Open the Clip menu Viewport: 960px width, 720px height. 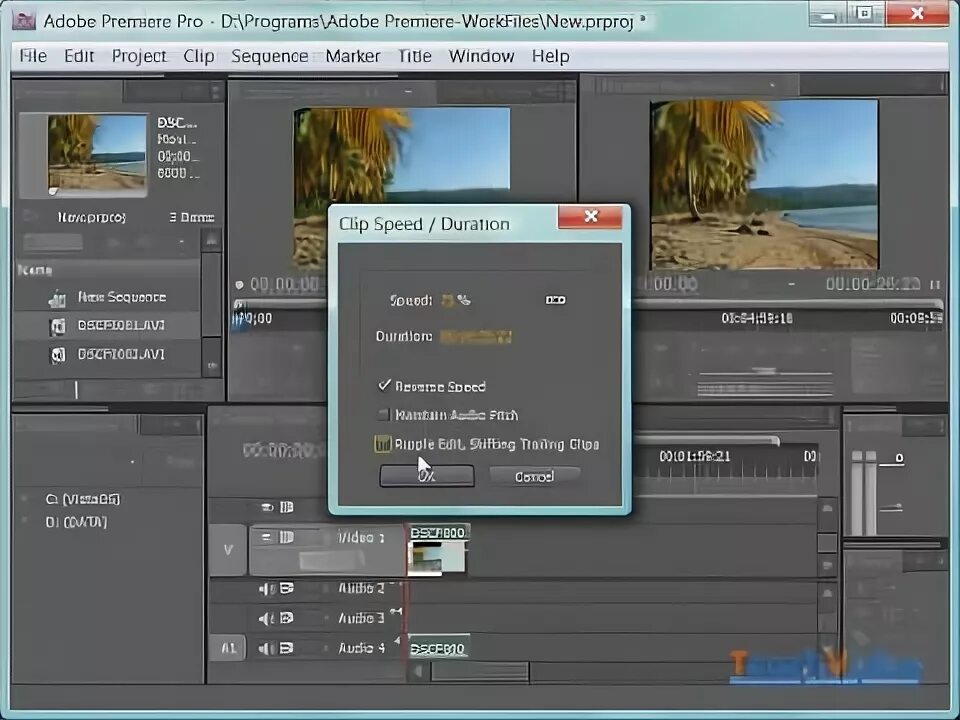[x=199, y=56]
